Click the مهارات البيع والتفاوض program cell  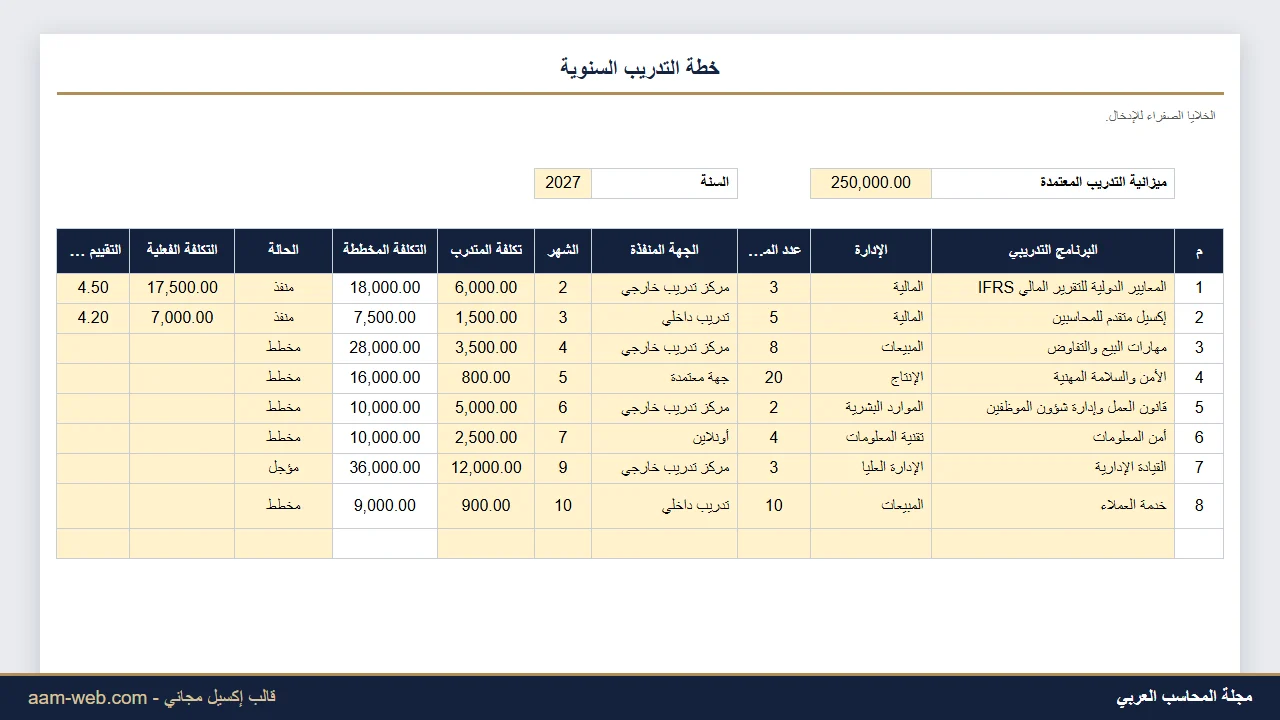pyautogui.click(x=1053, y=348)
